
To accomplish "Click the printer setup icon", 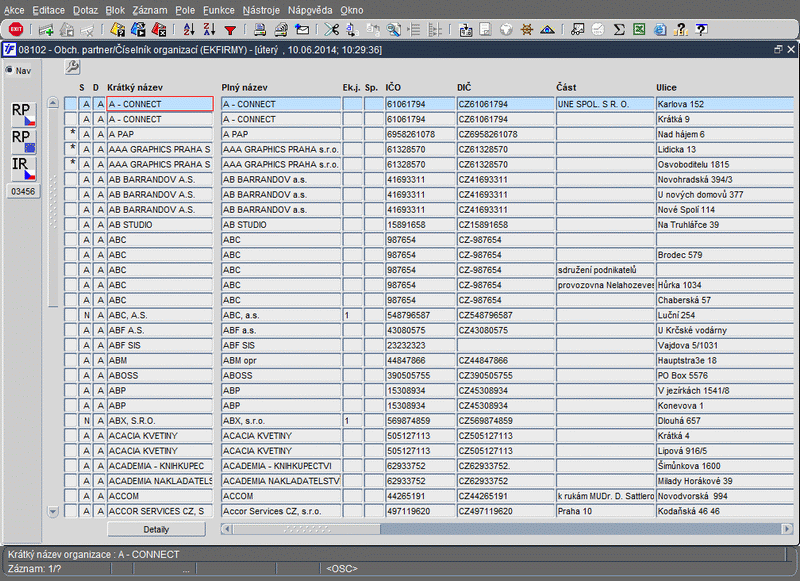I will click(x=281, y=30).
